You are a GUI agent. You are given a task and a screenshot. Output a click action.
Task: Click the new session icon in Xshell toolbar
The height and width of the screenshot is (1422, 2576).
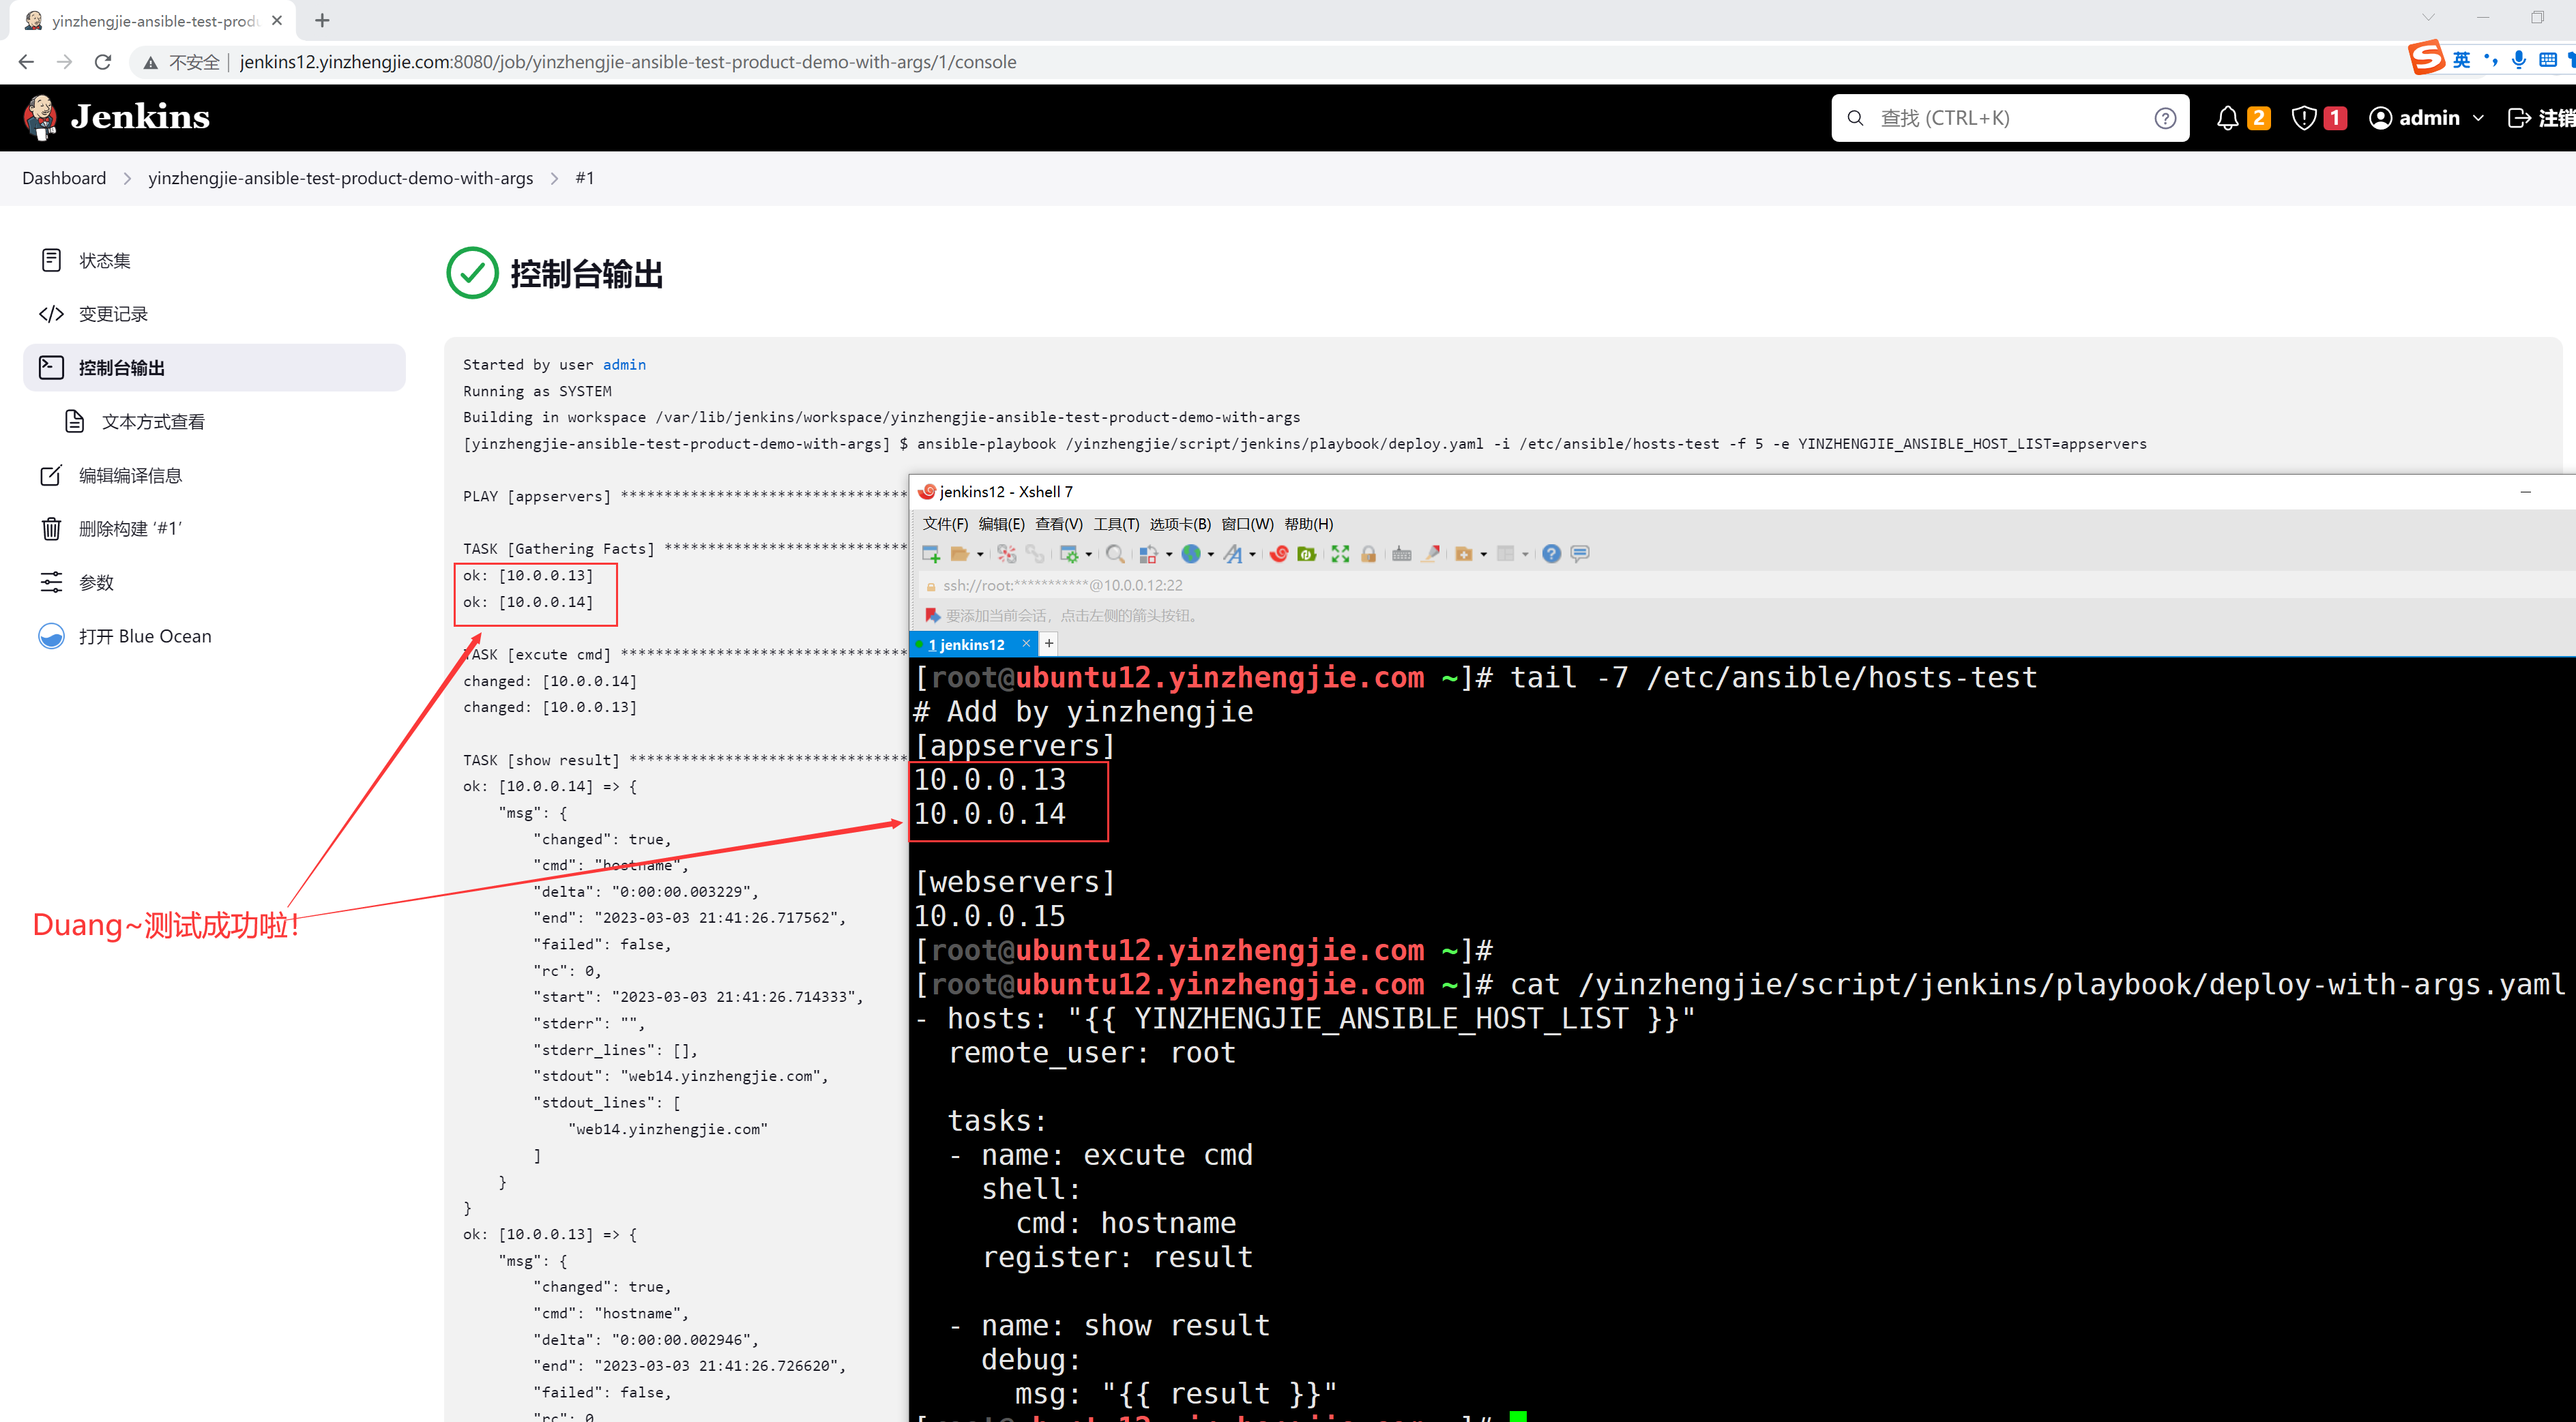(x=931, y=554)
